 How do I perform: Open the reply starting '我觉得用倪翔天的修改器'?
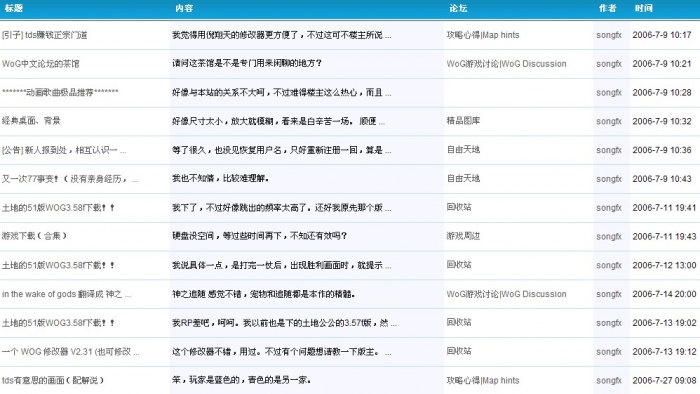282,35
